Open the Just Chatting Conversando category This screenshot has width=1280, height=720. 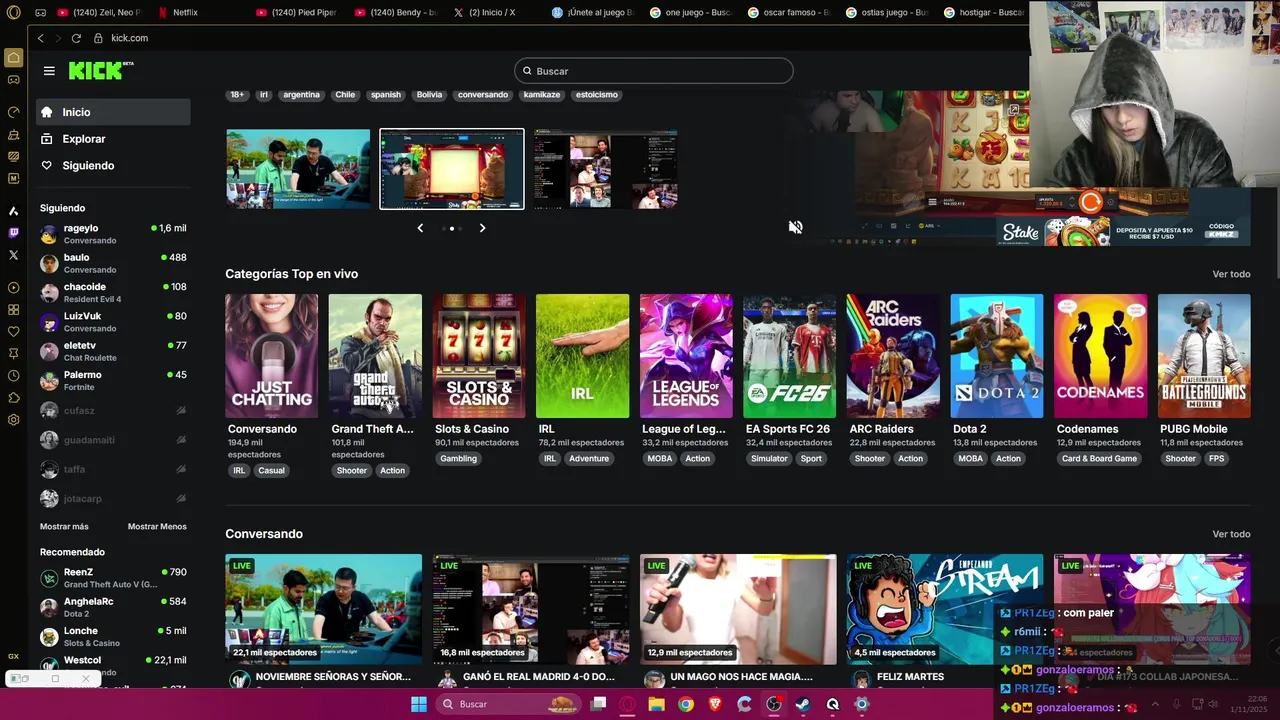pyautogui.click(x=271, y=356)
